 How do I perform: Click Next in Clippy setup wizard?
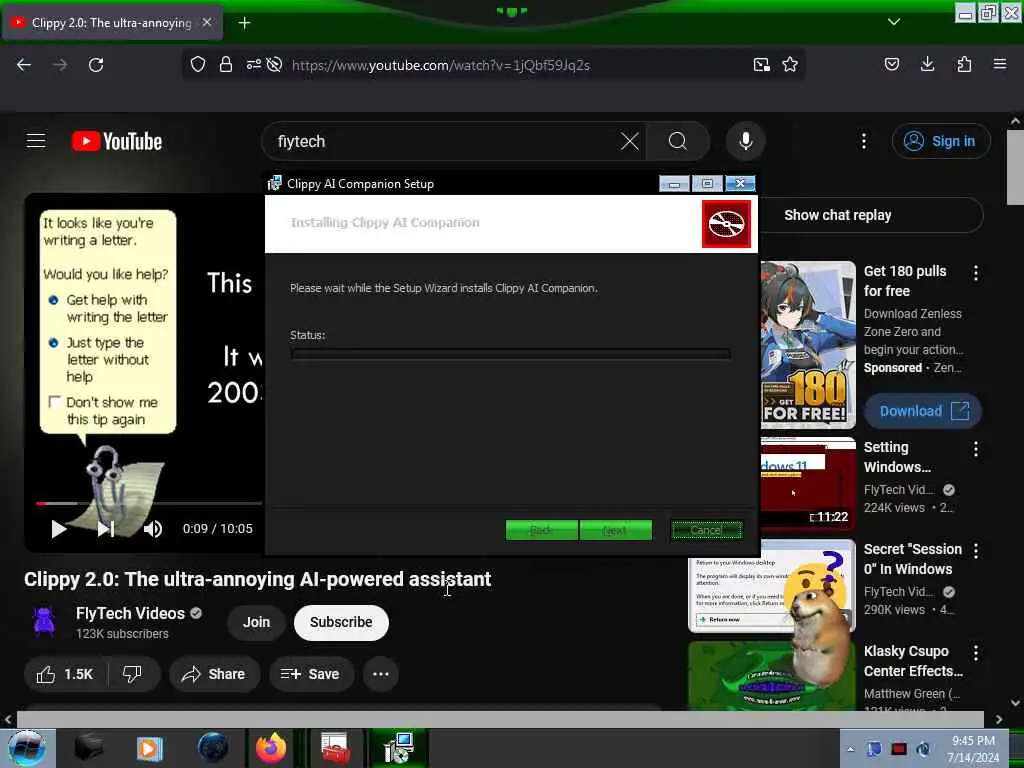pyautogui.click(x=616, y=530)
